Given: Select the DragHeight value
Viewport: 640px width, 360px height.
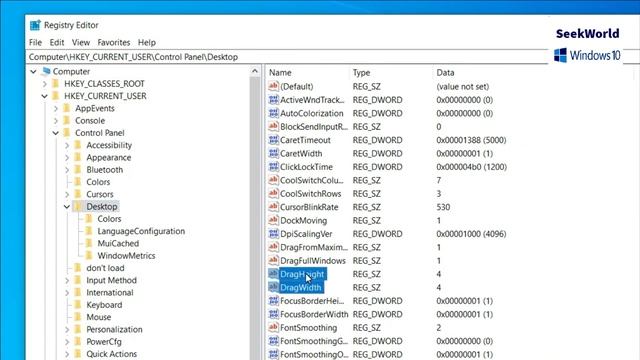Looking at the screenshot, I should (x=302, y=274).
